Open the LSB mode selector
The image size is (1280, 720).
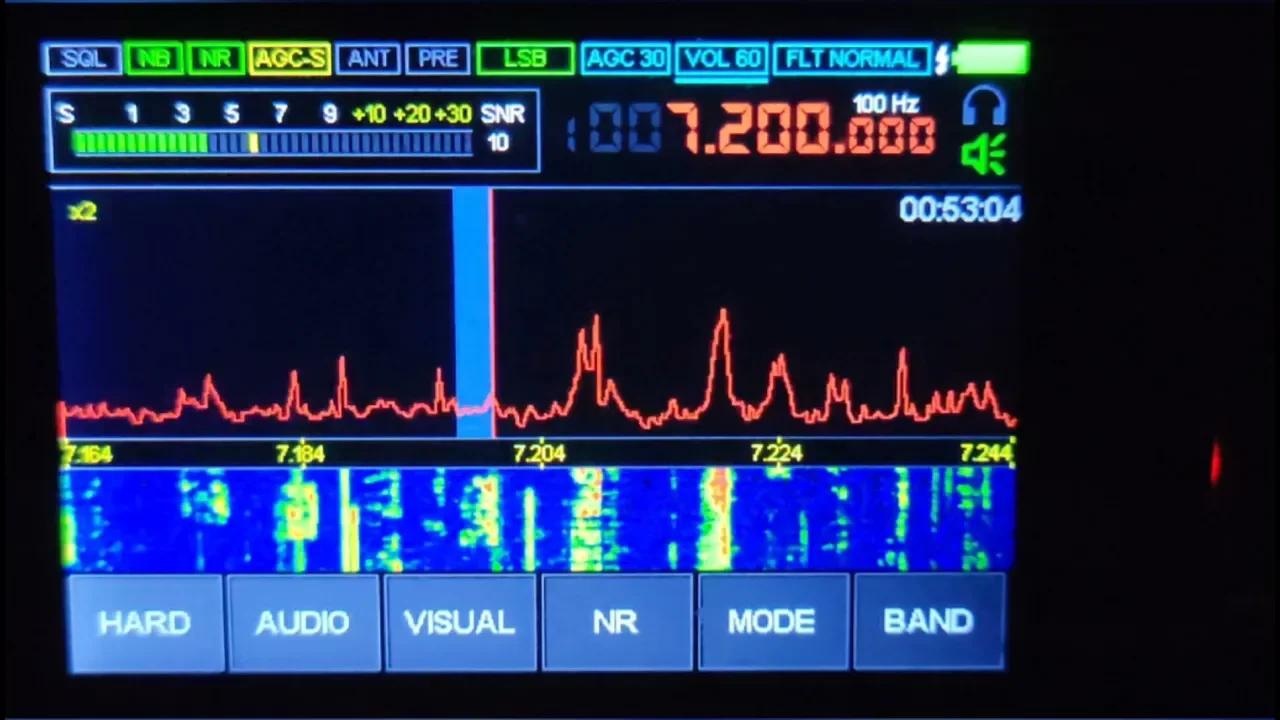(525, 59)
